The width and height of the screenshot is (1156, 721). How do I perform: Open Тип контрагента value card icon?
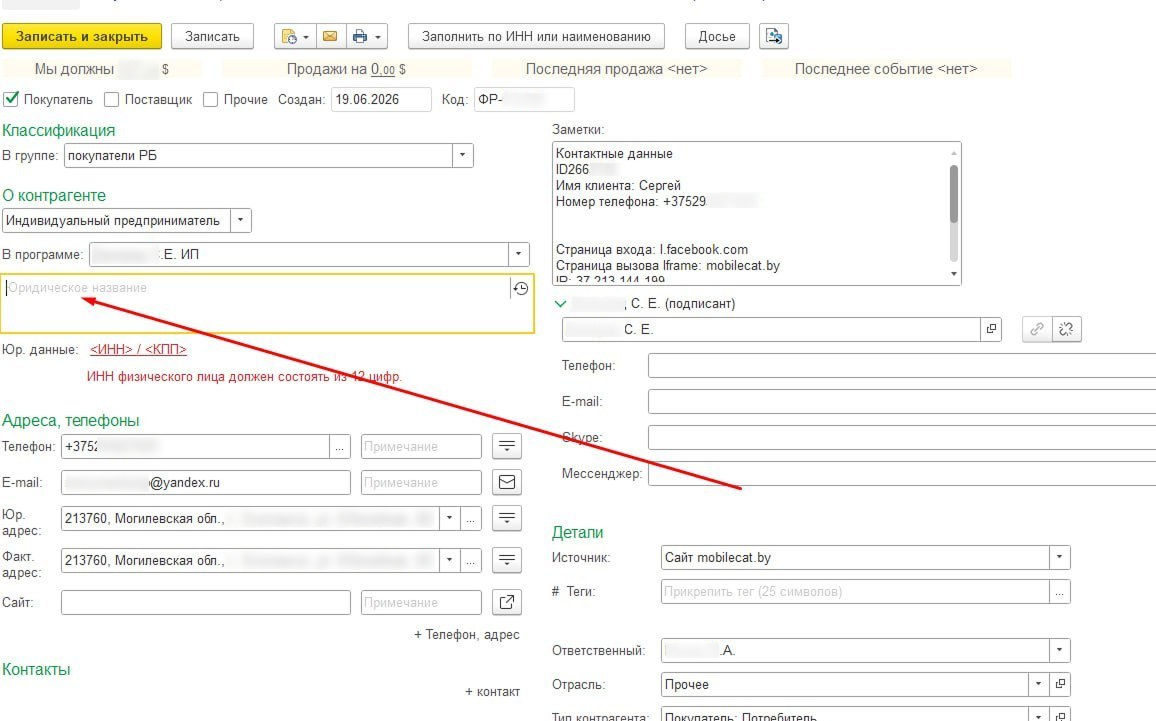1059,715
